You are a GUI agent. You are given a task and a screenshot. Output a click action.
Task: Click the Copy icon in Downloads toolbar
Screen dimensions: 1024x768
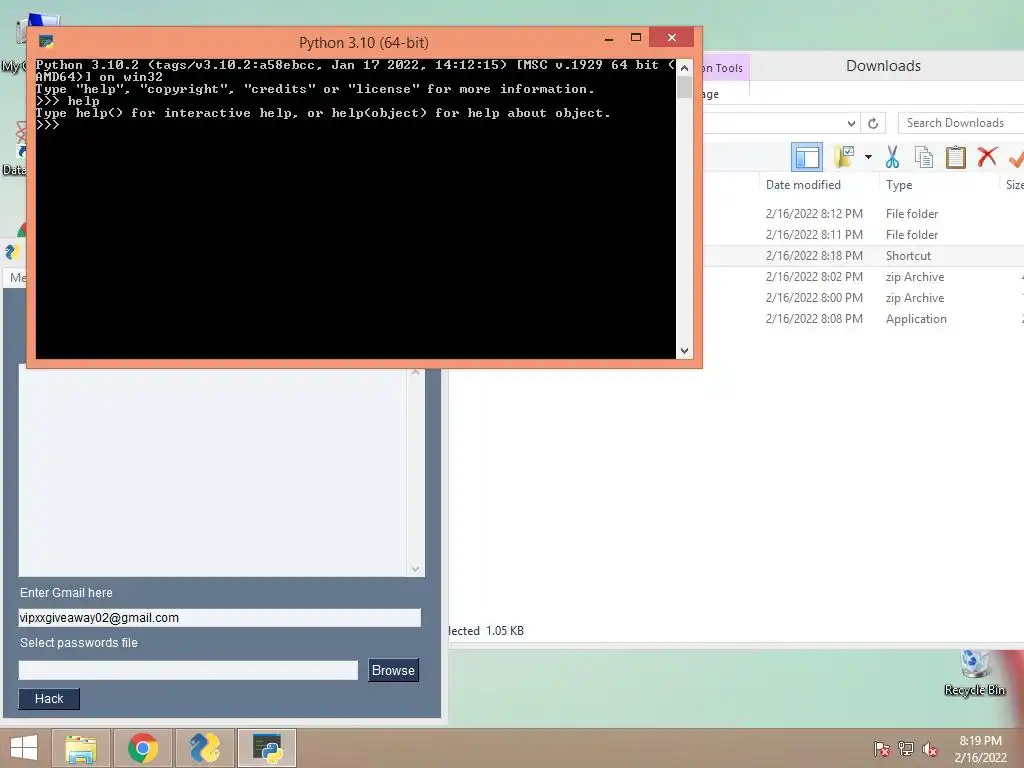[x=923, y=157]
